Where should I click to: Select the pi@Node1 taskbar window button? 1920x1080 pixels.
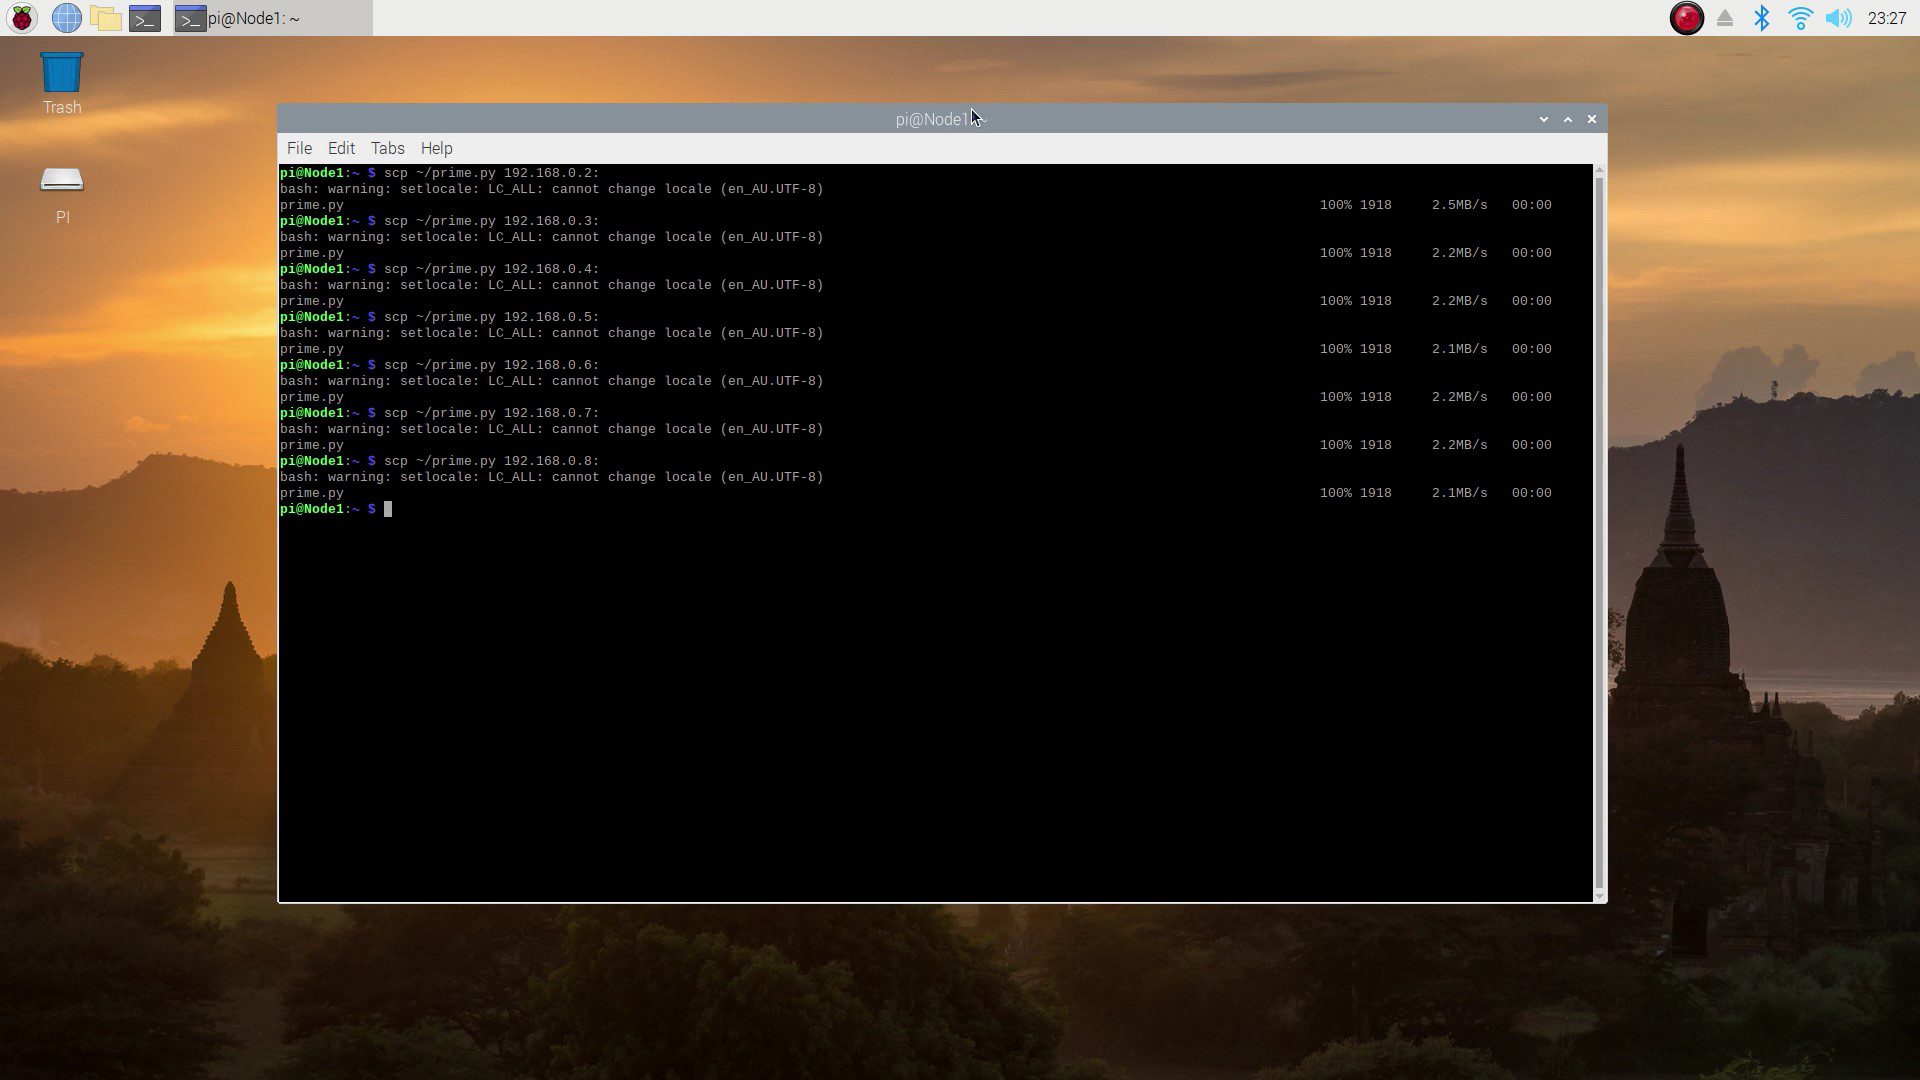(x=272, y=18)
